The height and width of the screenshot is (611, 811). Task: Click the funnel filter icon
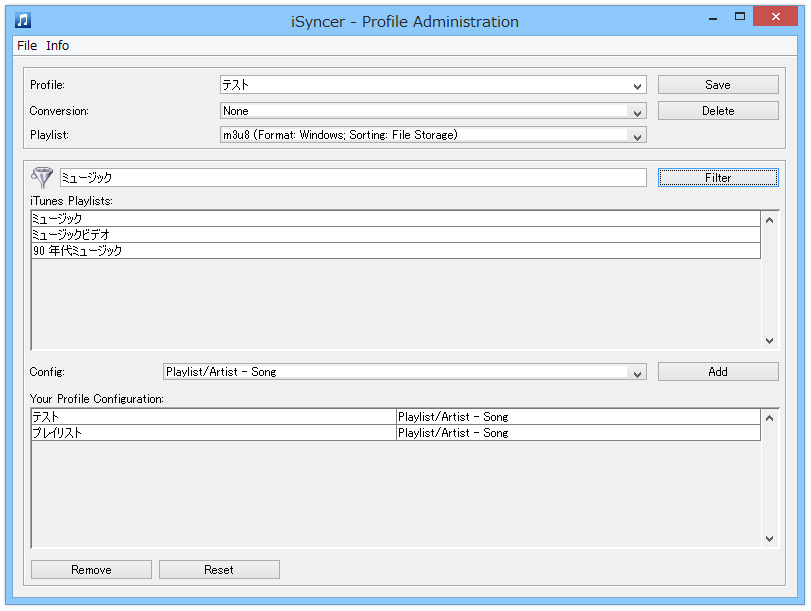click(x=42, y=177)
